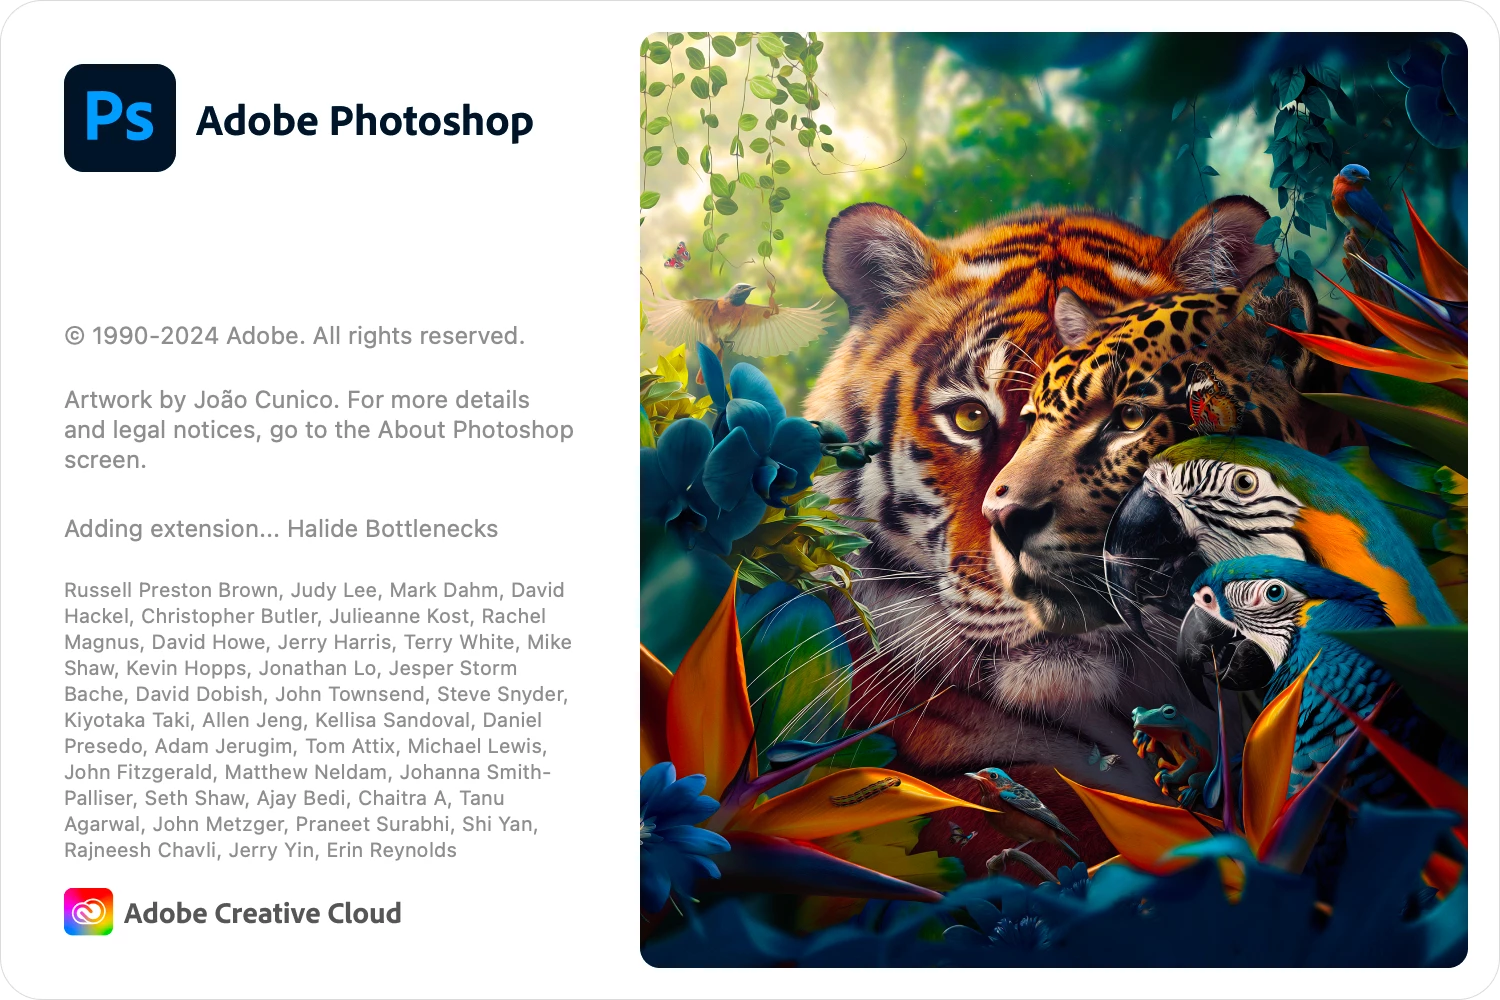Click the caterpillar on the orange petal
The width and height of the screenshot is (1500, 1000).
pyautogui.click(x=866, y=793)
